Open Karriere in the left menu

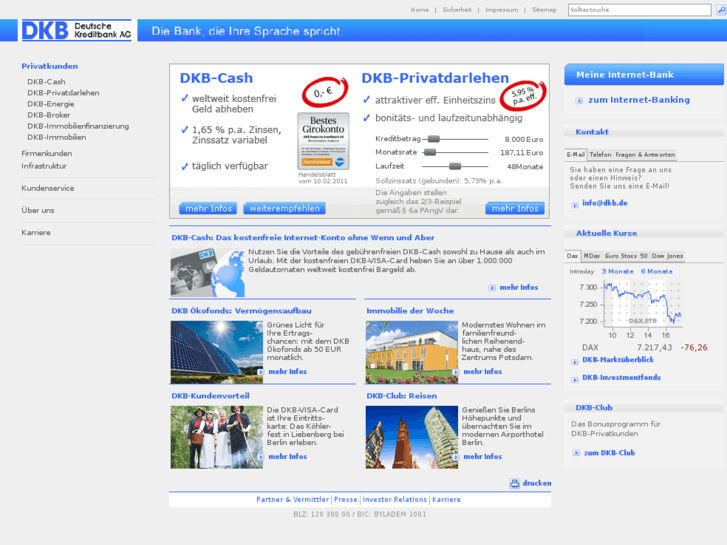tap(36, 233)
